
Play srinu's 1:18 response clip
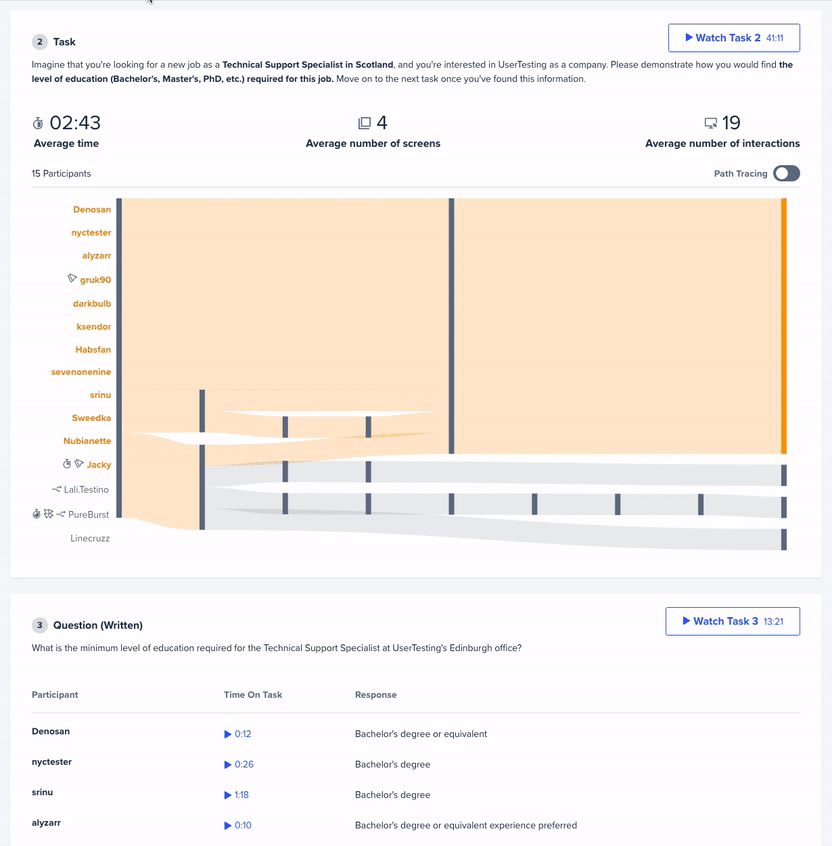[x=237, y=795]
